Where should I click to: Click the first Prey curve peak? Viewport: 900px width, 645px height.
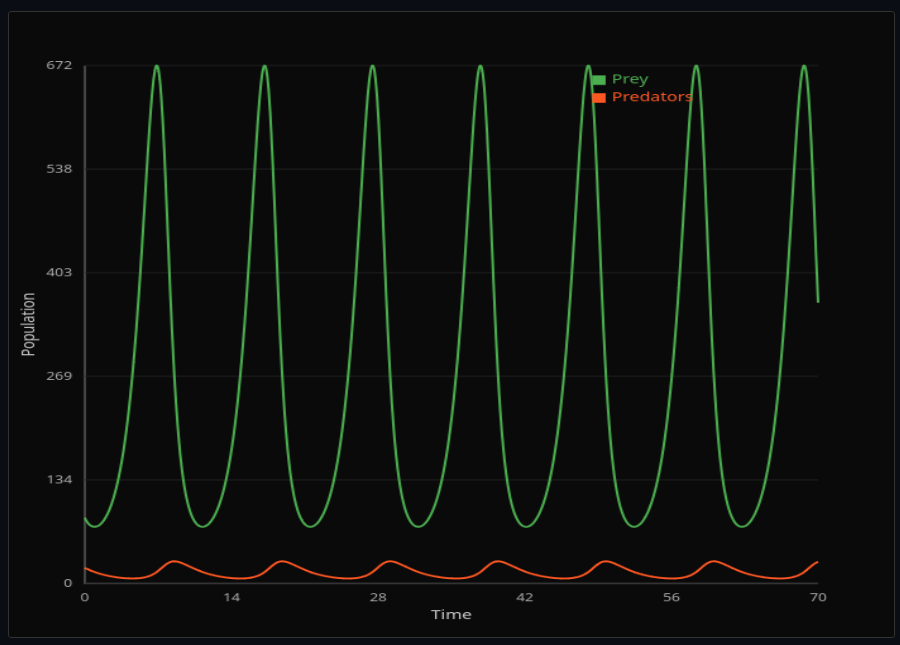pyautogui.click(x=157, y=66)
